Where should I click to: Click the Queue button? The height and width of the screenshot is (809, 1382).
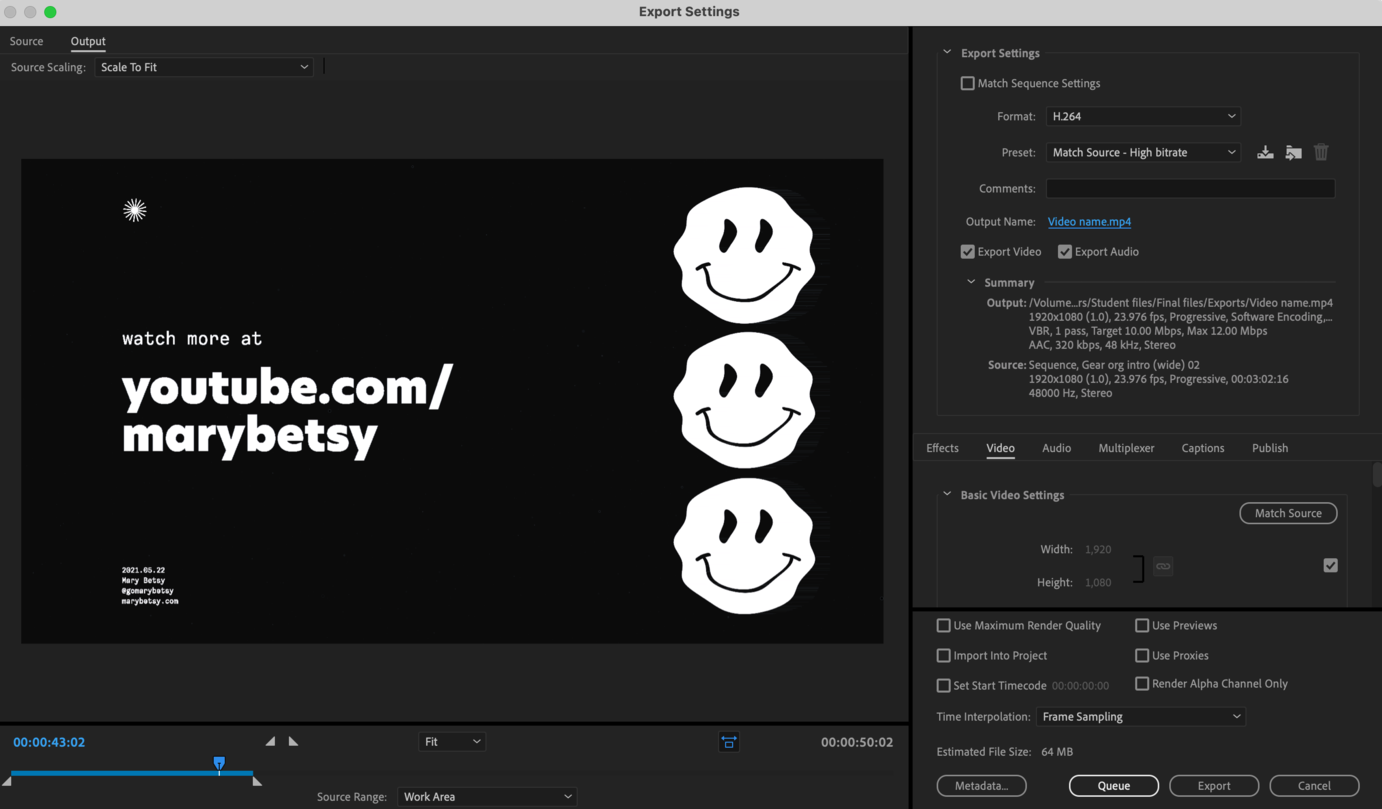(1114, 785)
